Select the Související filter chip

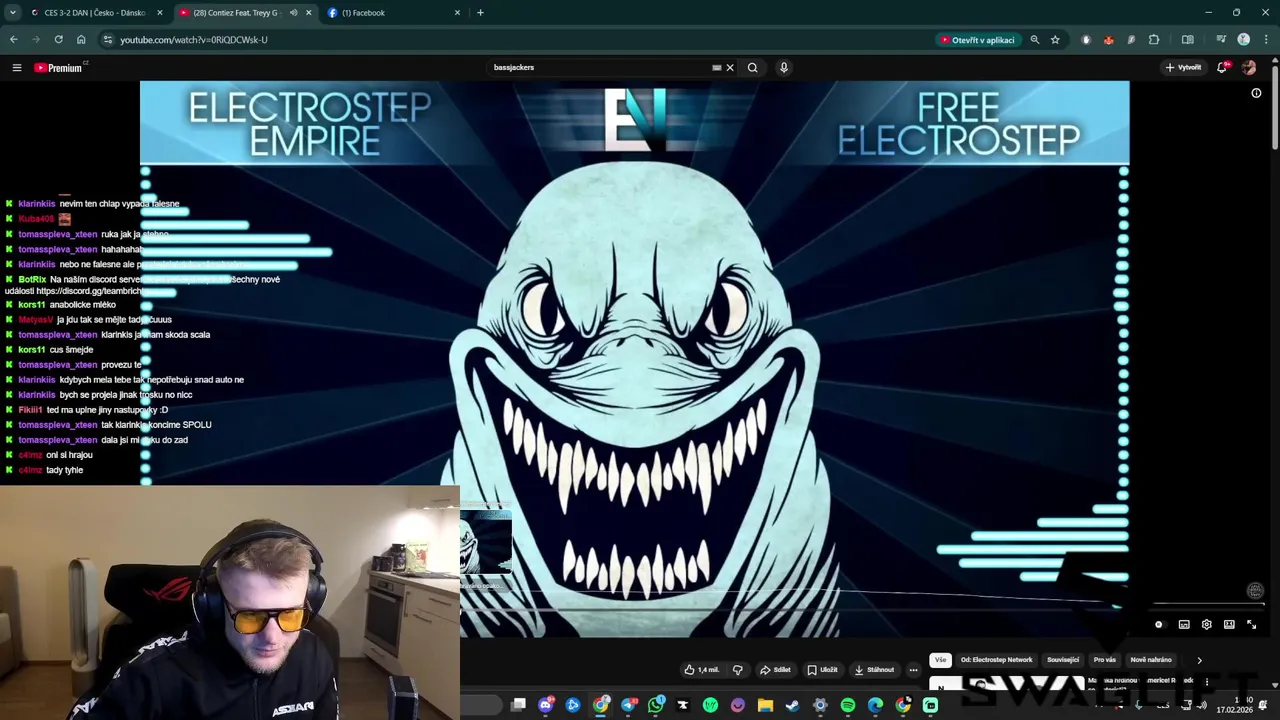pos(1063,660)
